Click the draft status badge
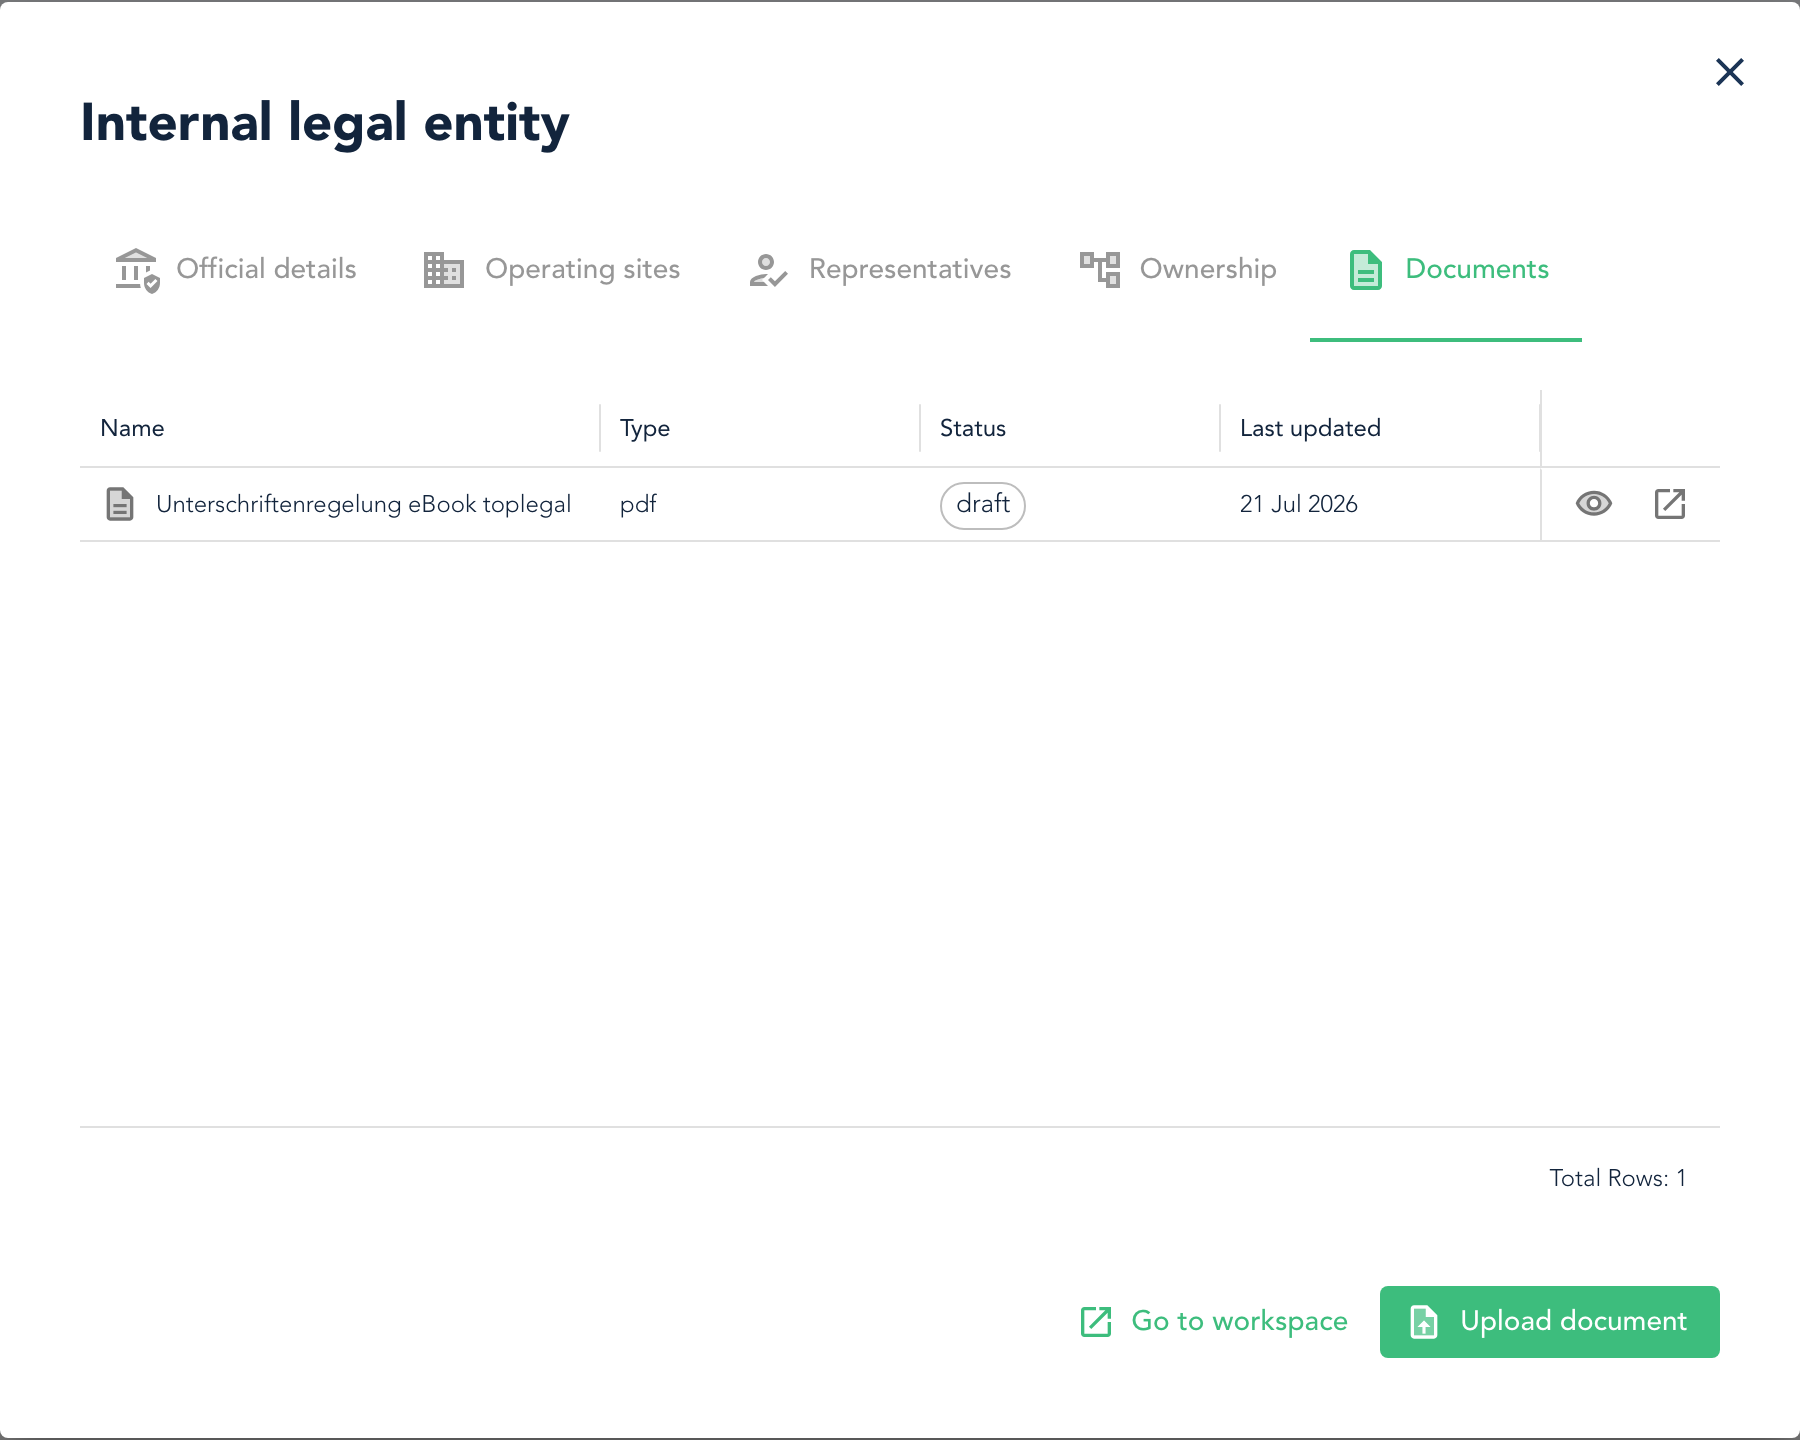Image resolution: width=1800 pixels, height=1440 pixels. (x=983, y=505)
